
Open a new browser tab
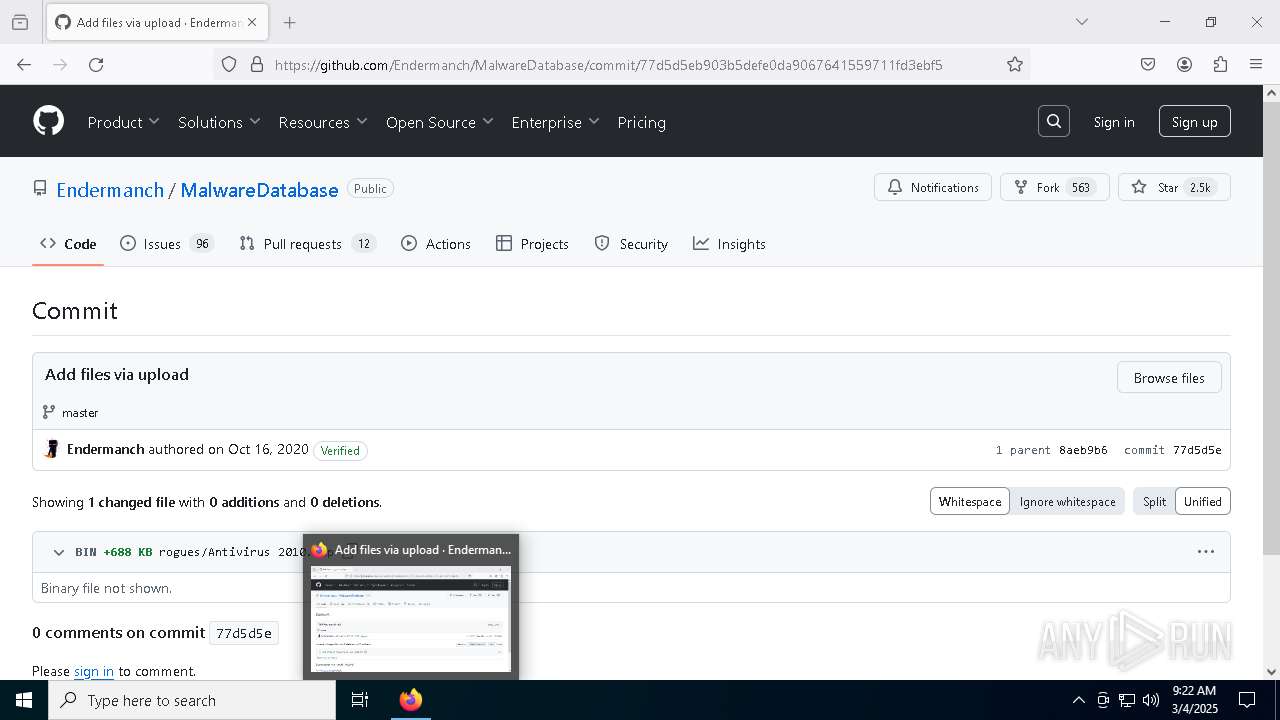290,22
